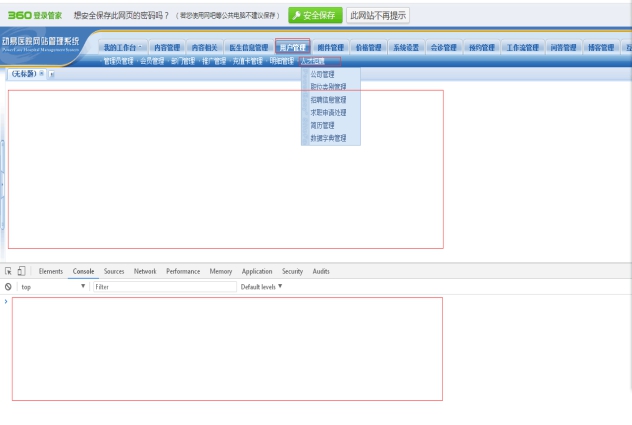Toggle the device toolbar icon
This screenshot has height=425, width=632.
pyautogui.click(x=21, y=271)
